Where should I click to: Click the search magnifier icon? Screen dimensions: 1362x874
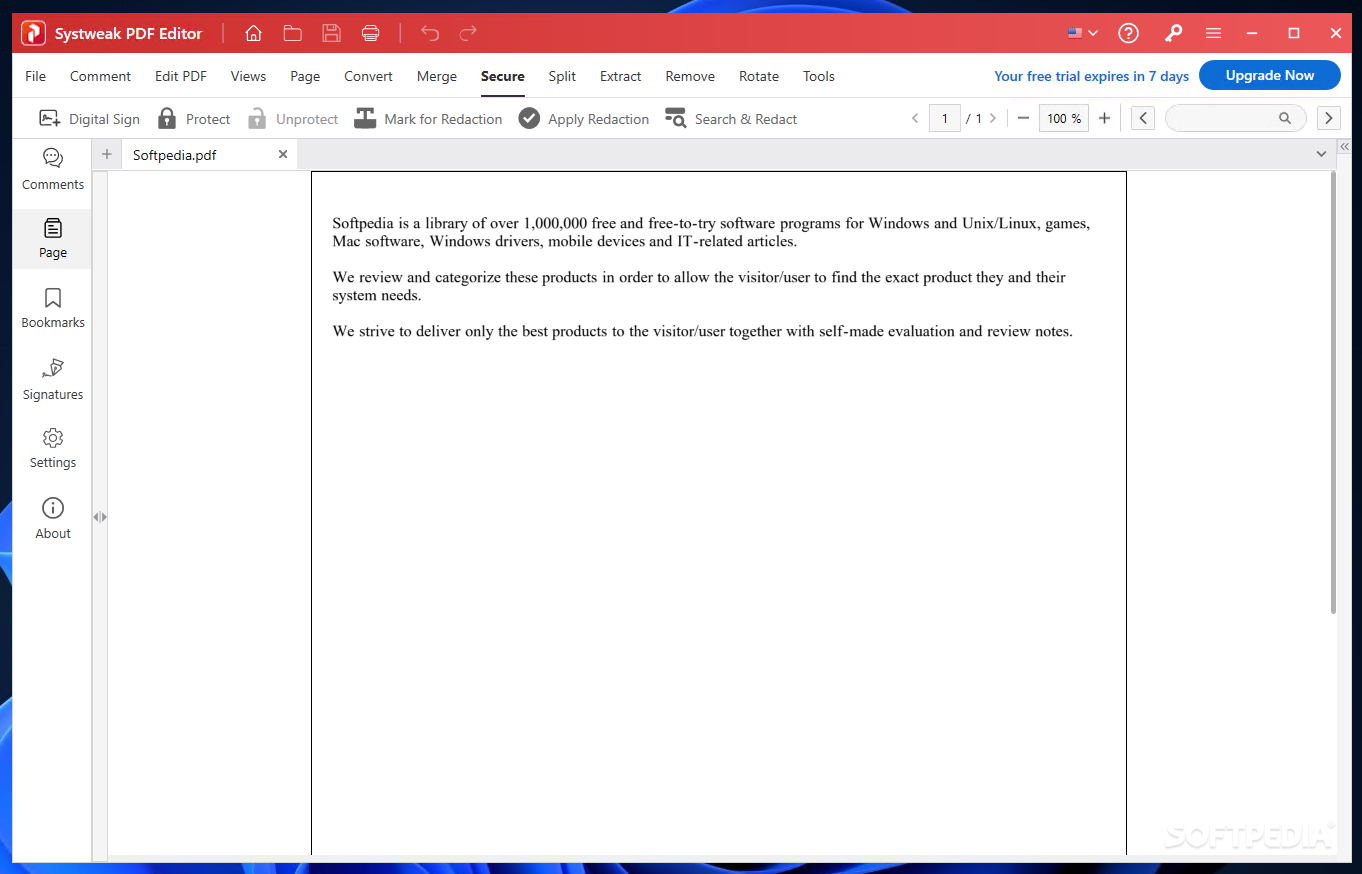[1285, 118]
